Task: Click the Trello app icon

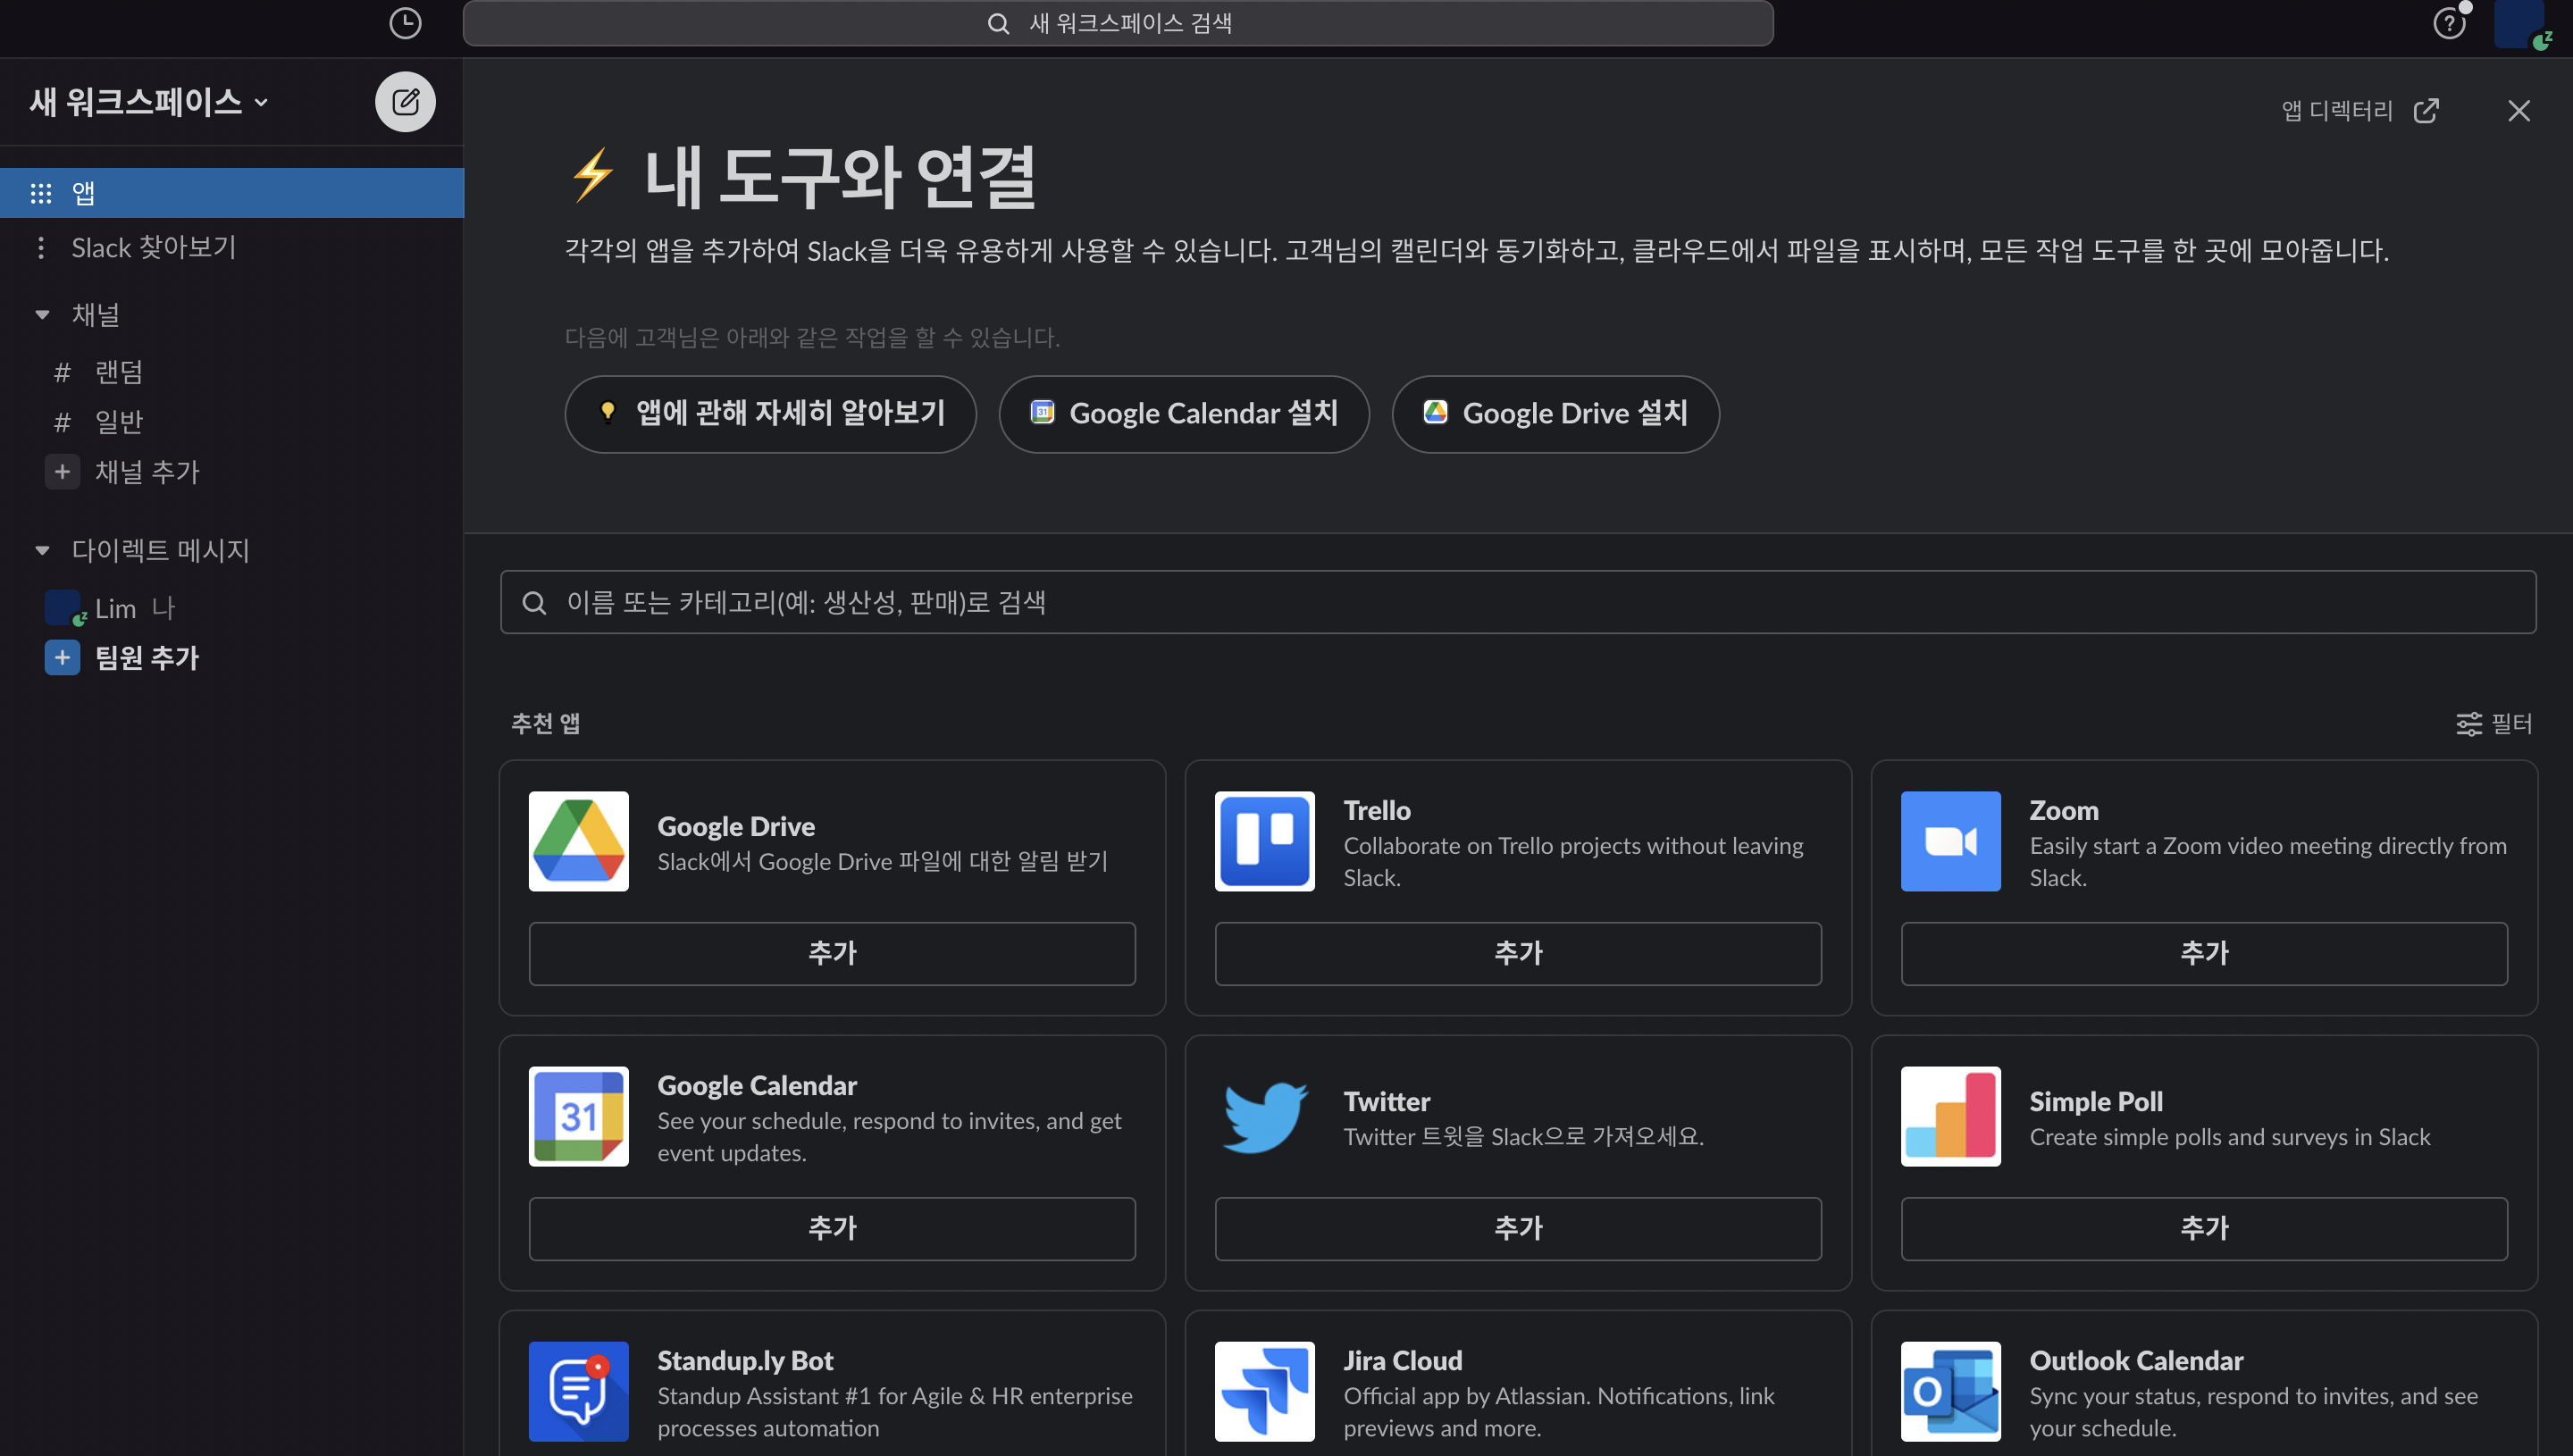Action: tap(1264, 841)
